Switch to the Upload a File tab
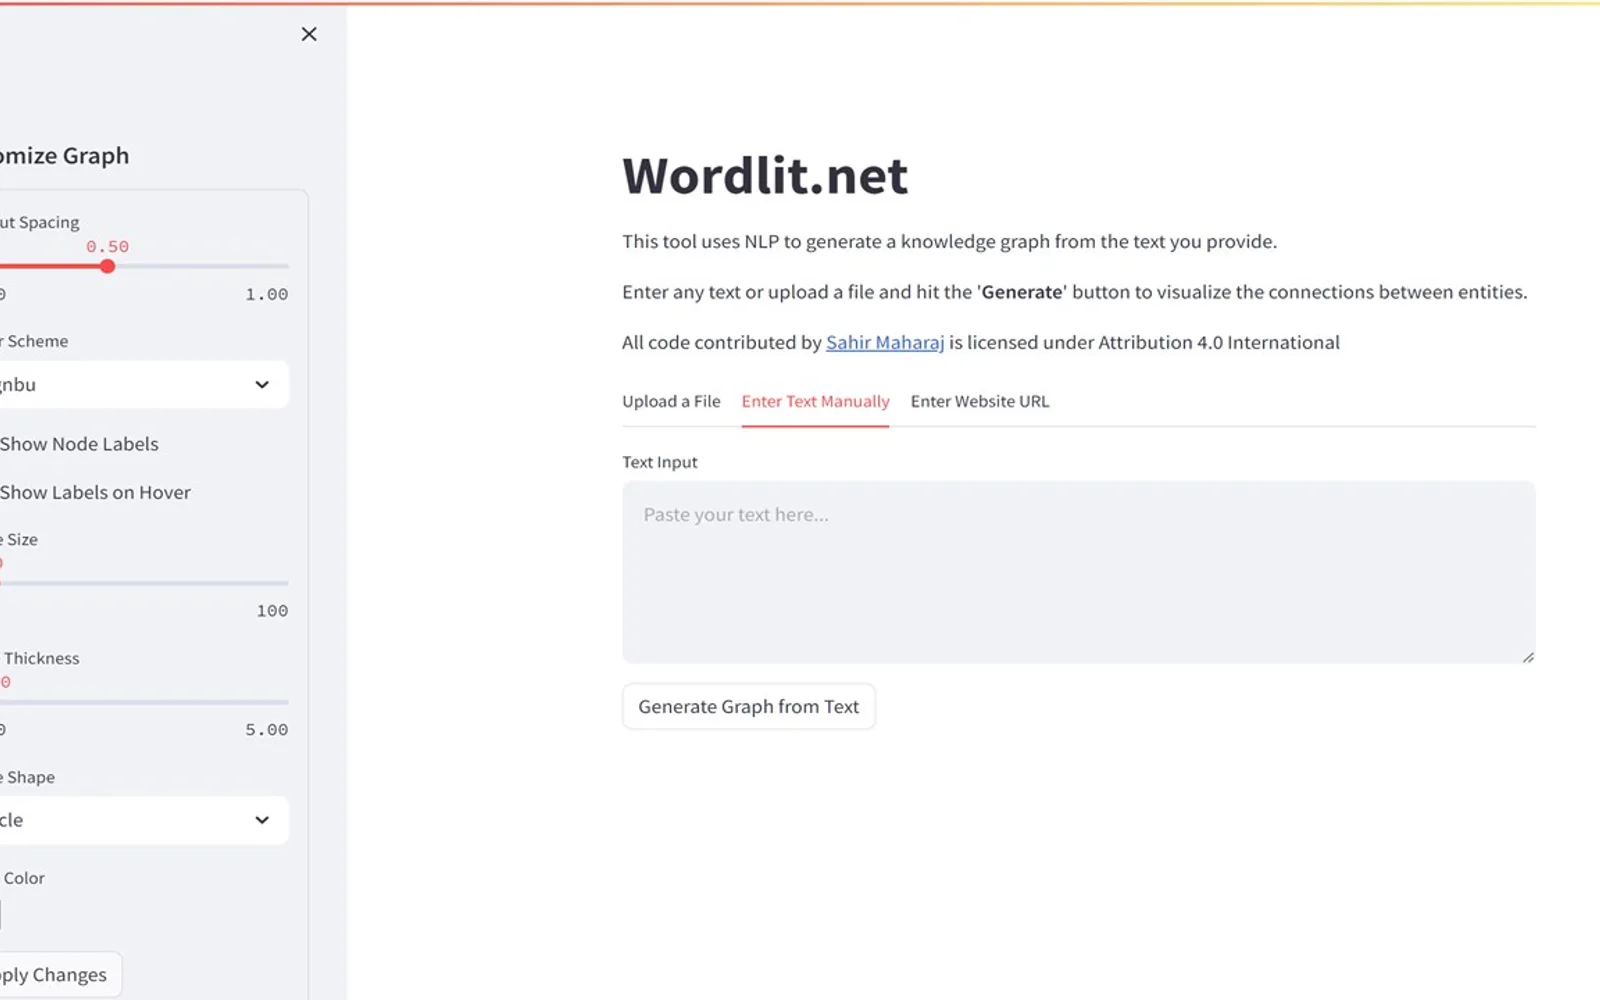The image size is (1600, 1000). (x=671, y=401)
